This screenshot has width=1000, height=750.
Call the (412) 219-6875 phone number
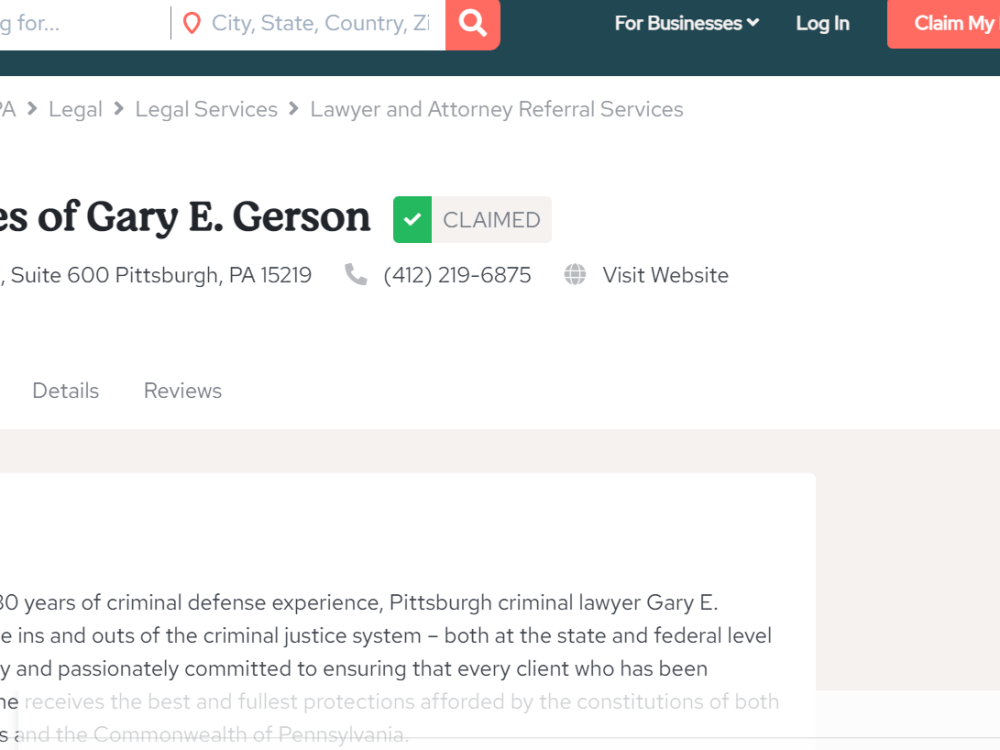click(457, 275)
